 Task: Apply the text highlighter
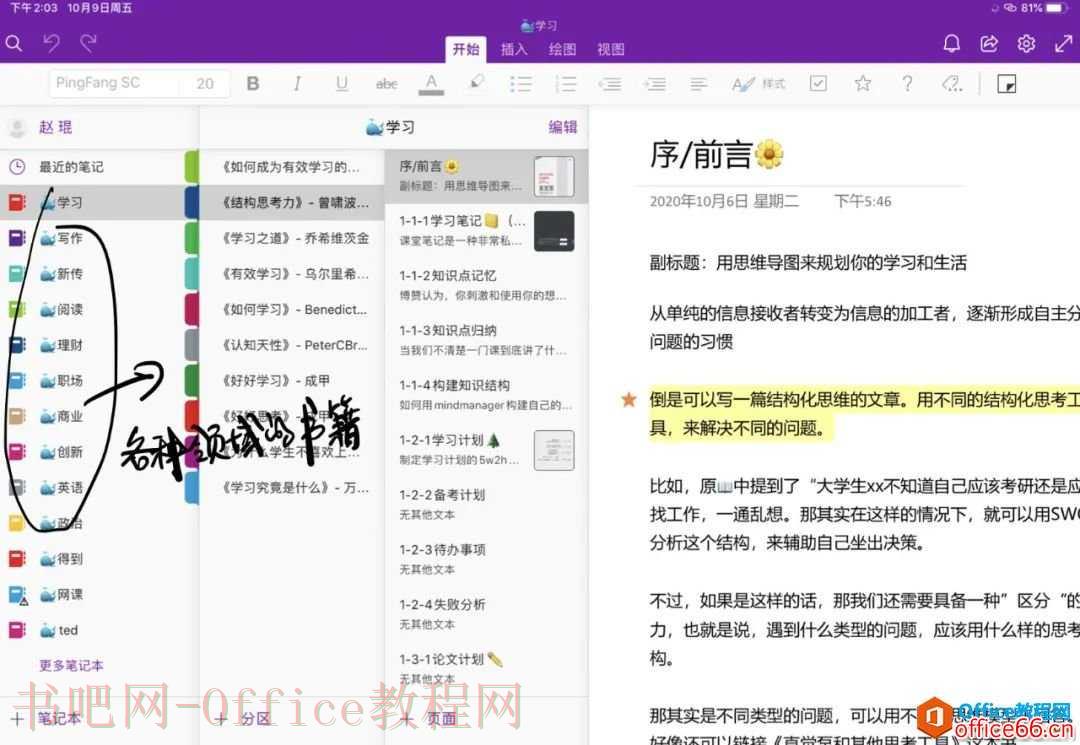pyautogui.click(x=476, y=83)
